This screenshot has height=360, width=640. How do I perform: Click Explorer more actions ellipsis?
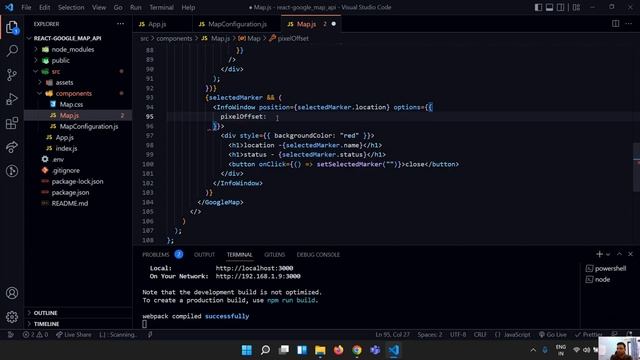coord(120,24)
